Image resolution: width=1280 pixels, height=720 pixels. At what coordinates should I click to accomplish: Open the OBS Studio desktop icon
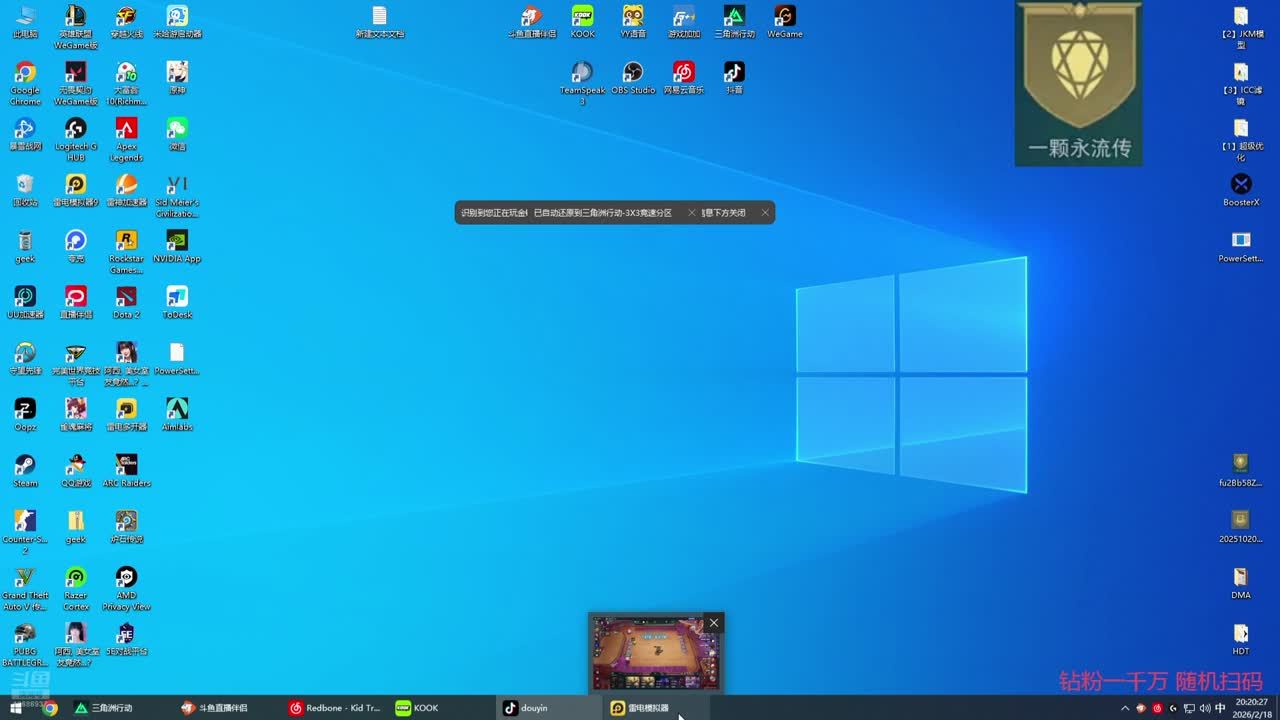coord(633,73)
